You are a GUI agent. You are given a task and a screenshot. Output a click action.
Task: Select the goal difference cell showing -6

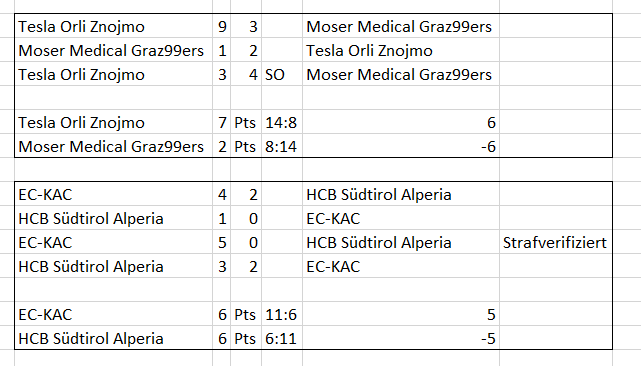(x=401, y=146)
